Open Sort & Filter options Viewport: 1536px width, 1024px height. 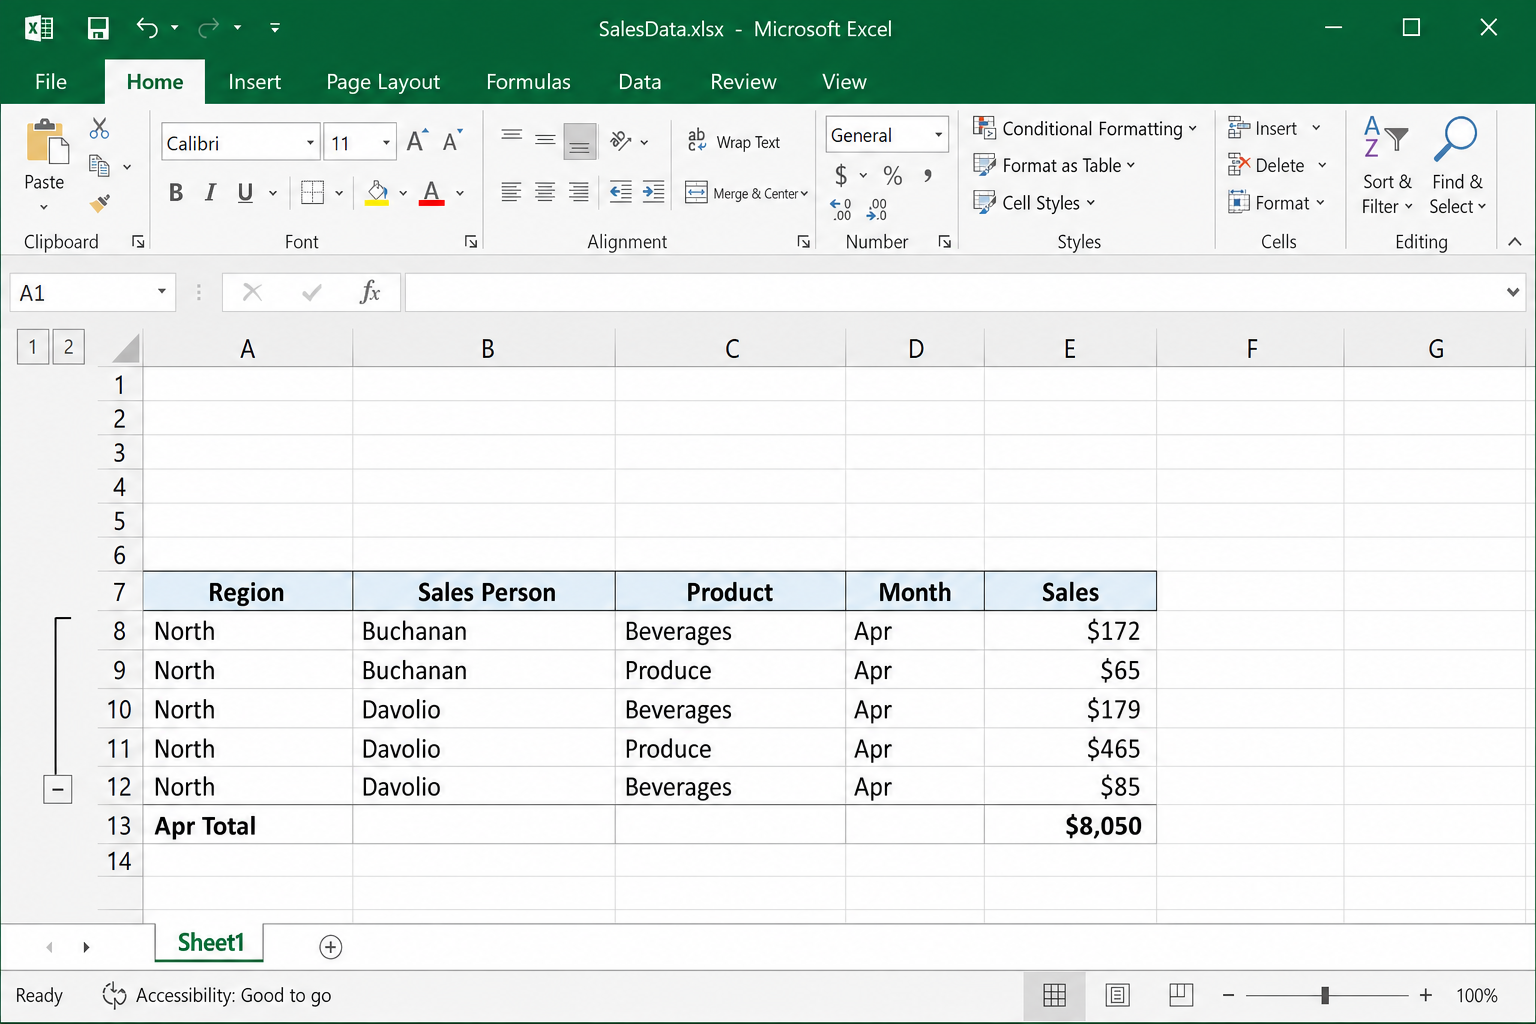tap(1387, 165)
